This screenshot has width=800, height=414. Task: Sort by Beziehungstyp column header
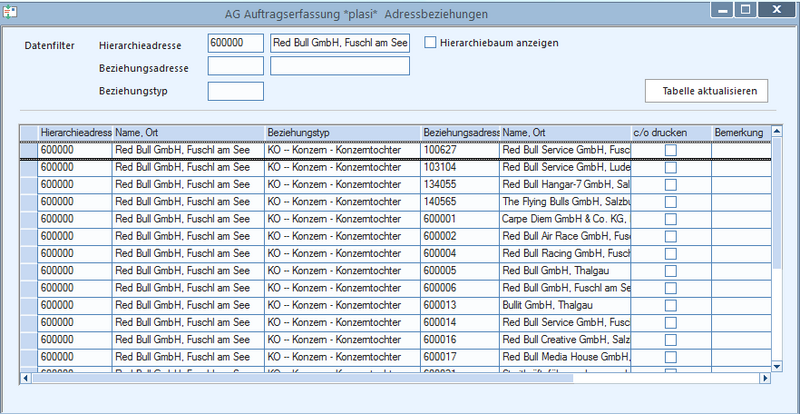click(x=342, y=133)
